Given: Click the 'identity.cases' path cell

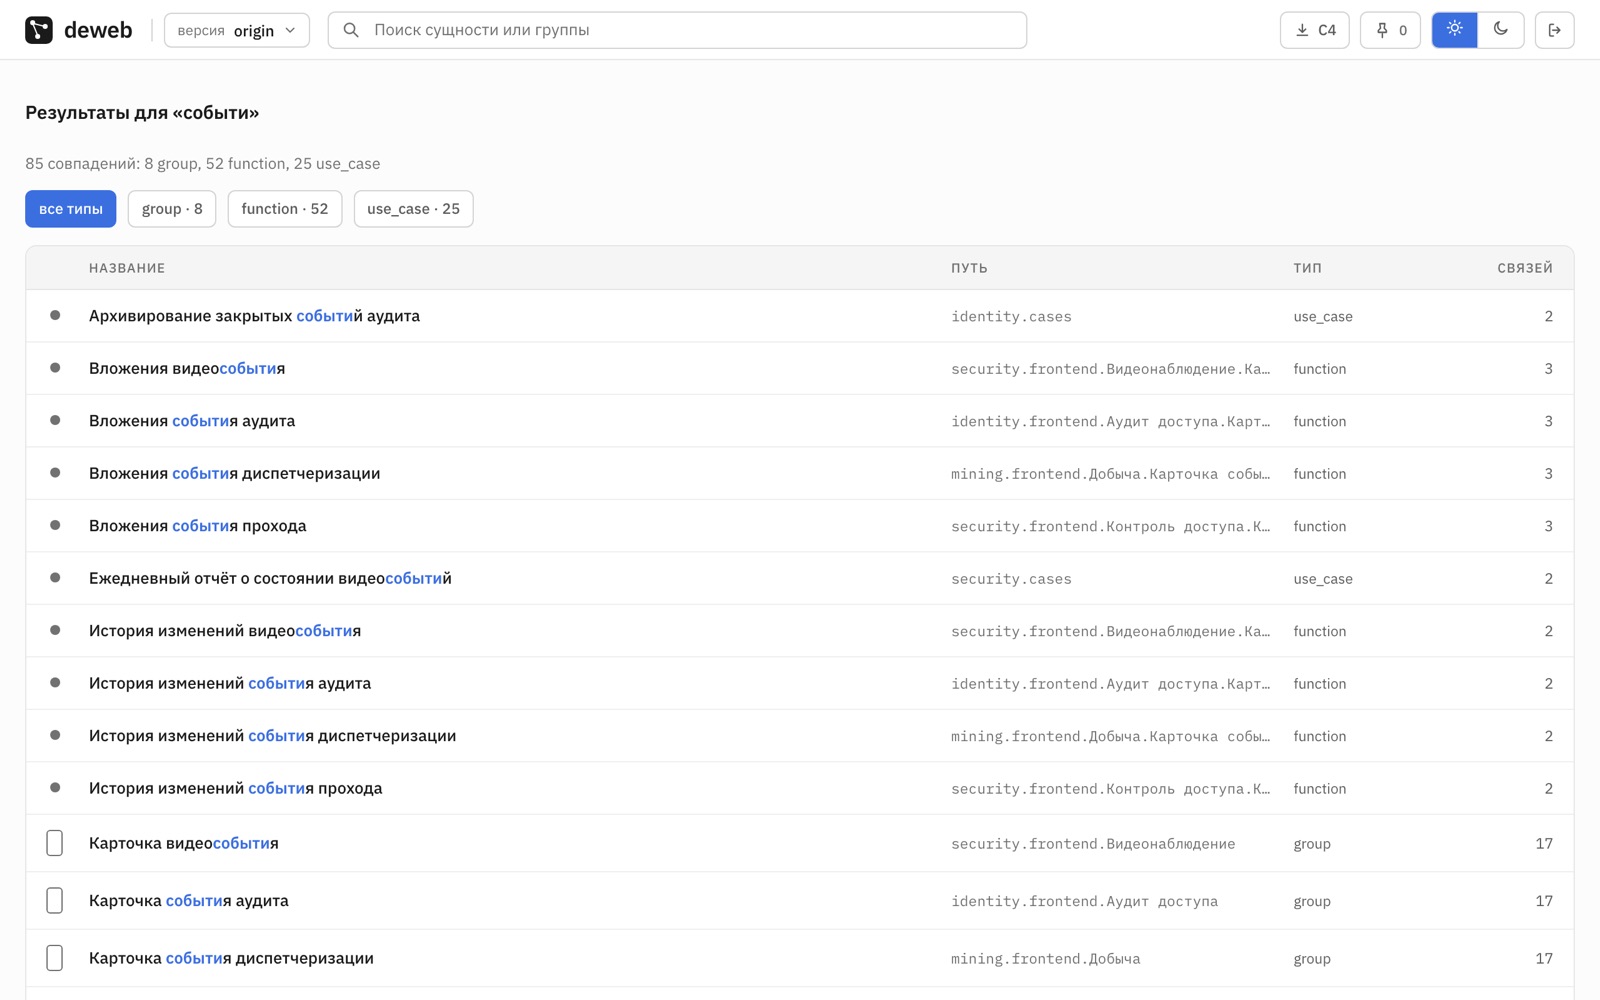Looking at the screenshot, I should point(1011,317).
